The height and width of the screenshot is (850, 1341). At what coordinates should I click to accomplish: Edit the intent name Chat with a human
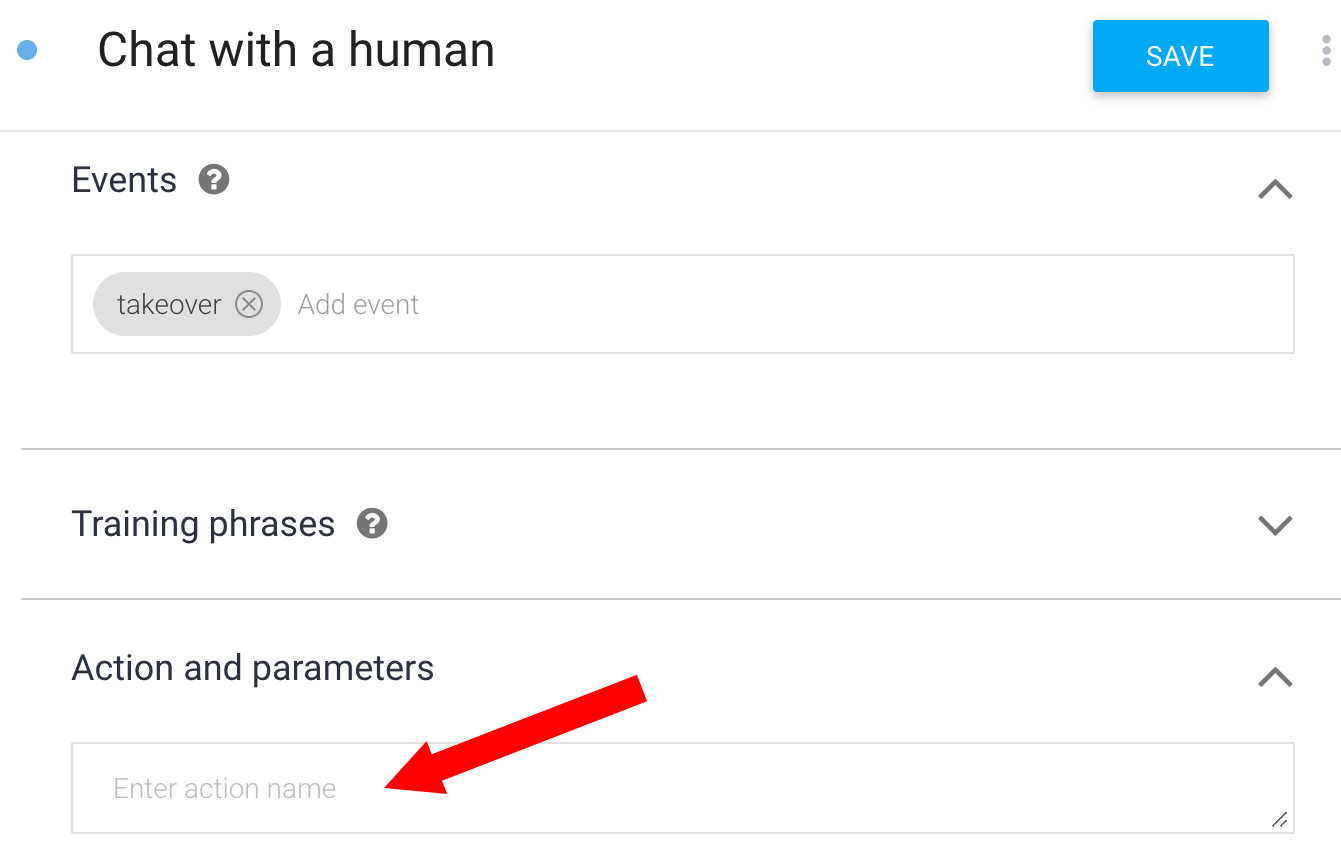tap(296, 50)
